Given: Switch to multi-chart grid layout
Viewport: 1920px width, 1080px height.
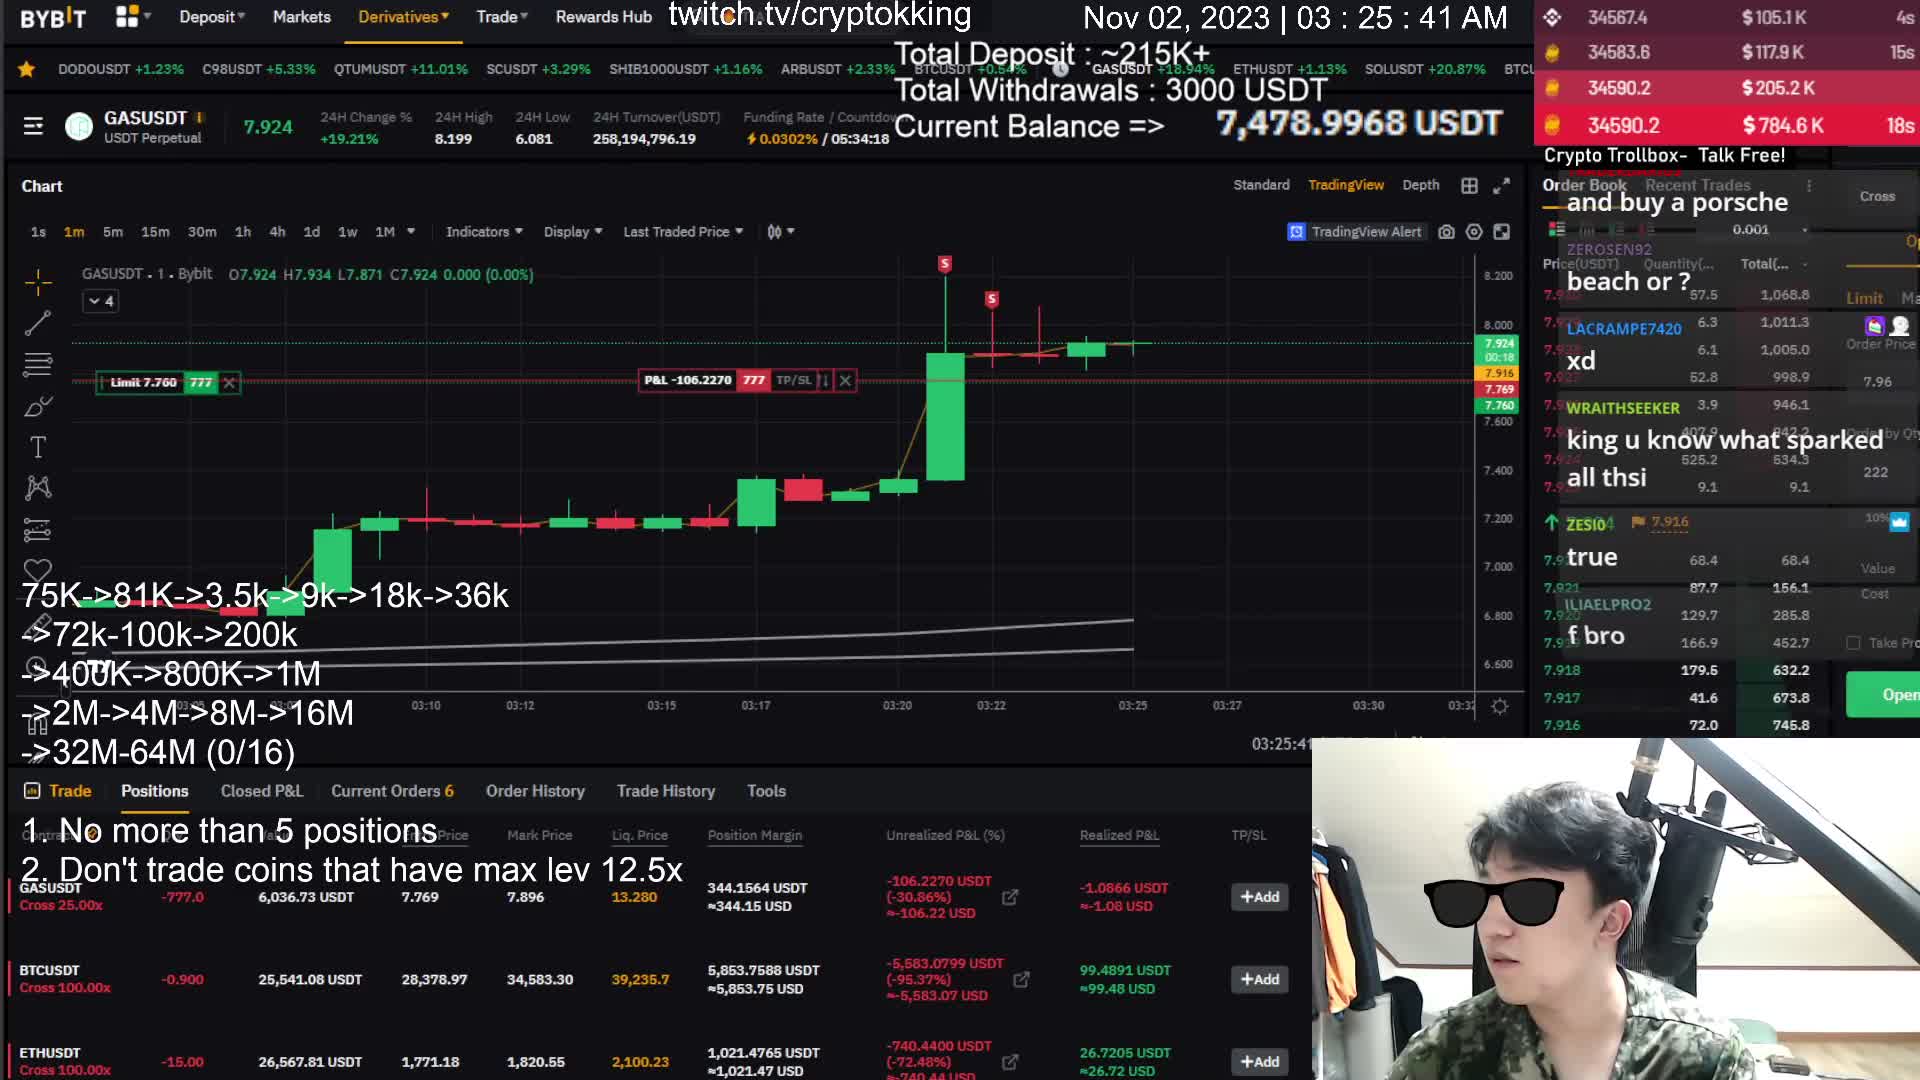Looking at the screenshot, I should tap(1469, 186).
